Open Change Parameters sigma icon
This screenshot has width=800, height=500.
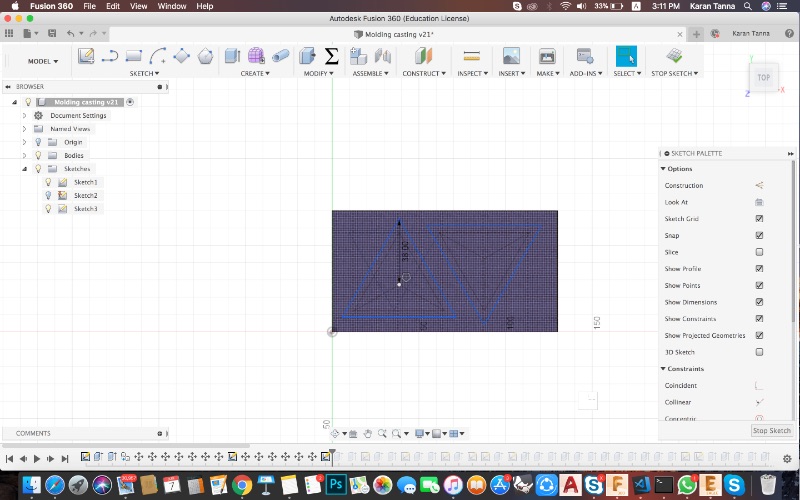tap(332, 56)
